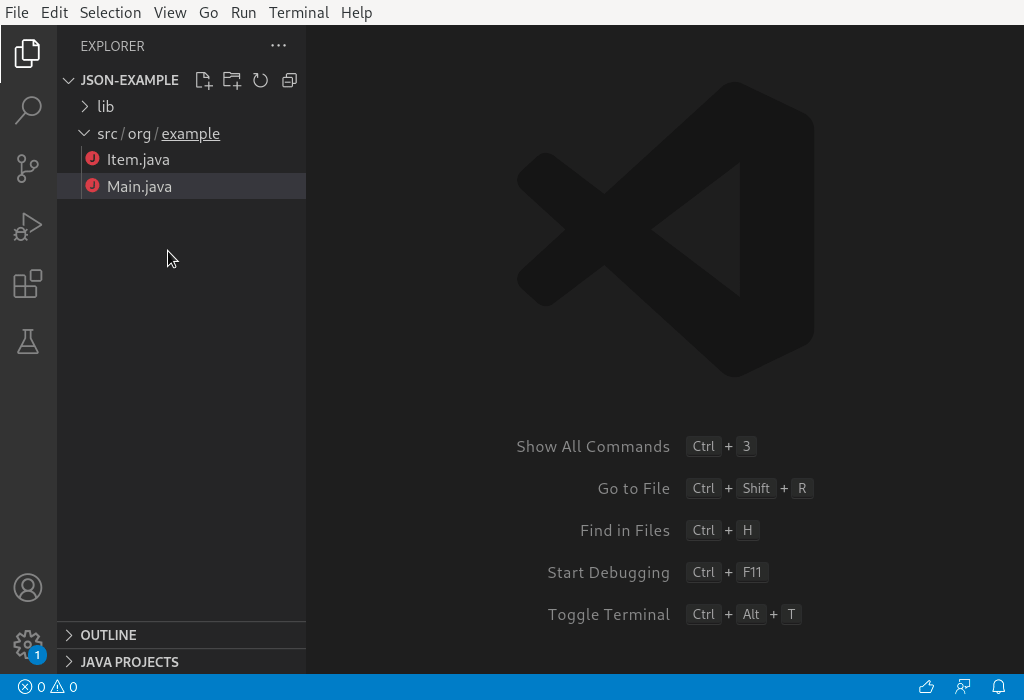
Task: Open the View menu
Action: [170, 12]
